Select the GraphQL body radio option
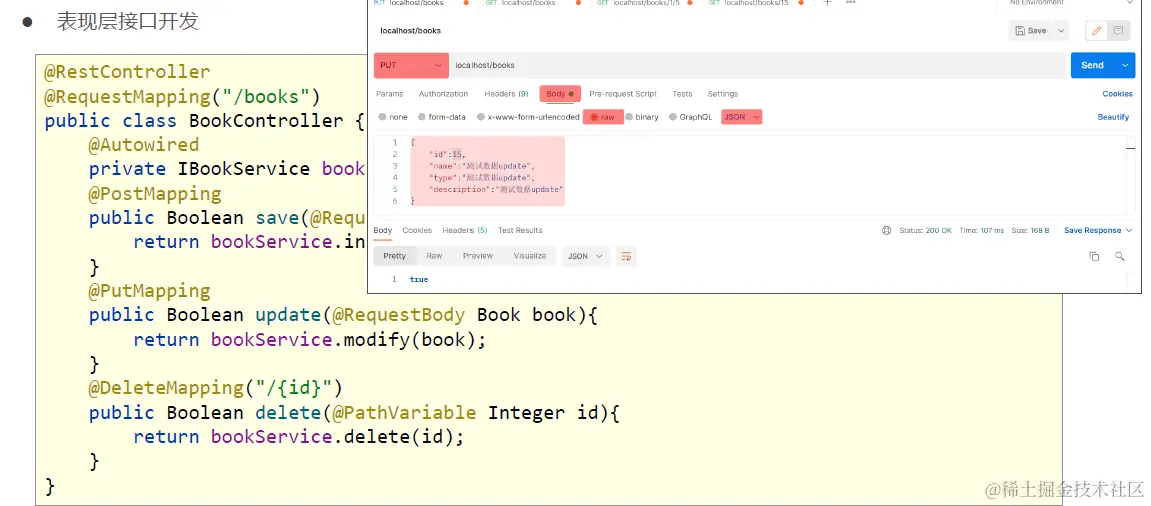 pyautogui.click(x=673, y=117)
